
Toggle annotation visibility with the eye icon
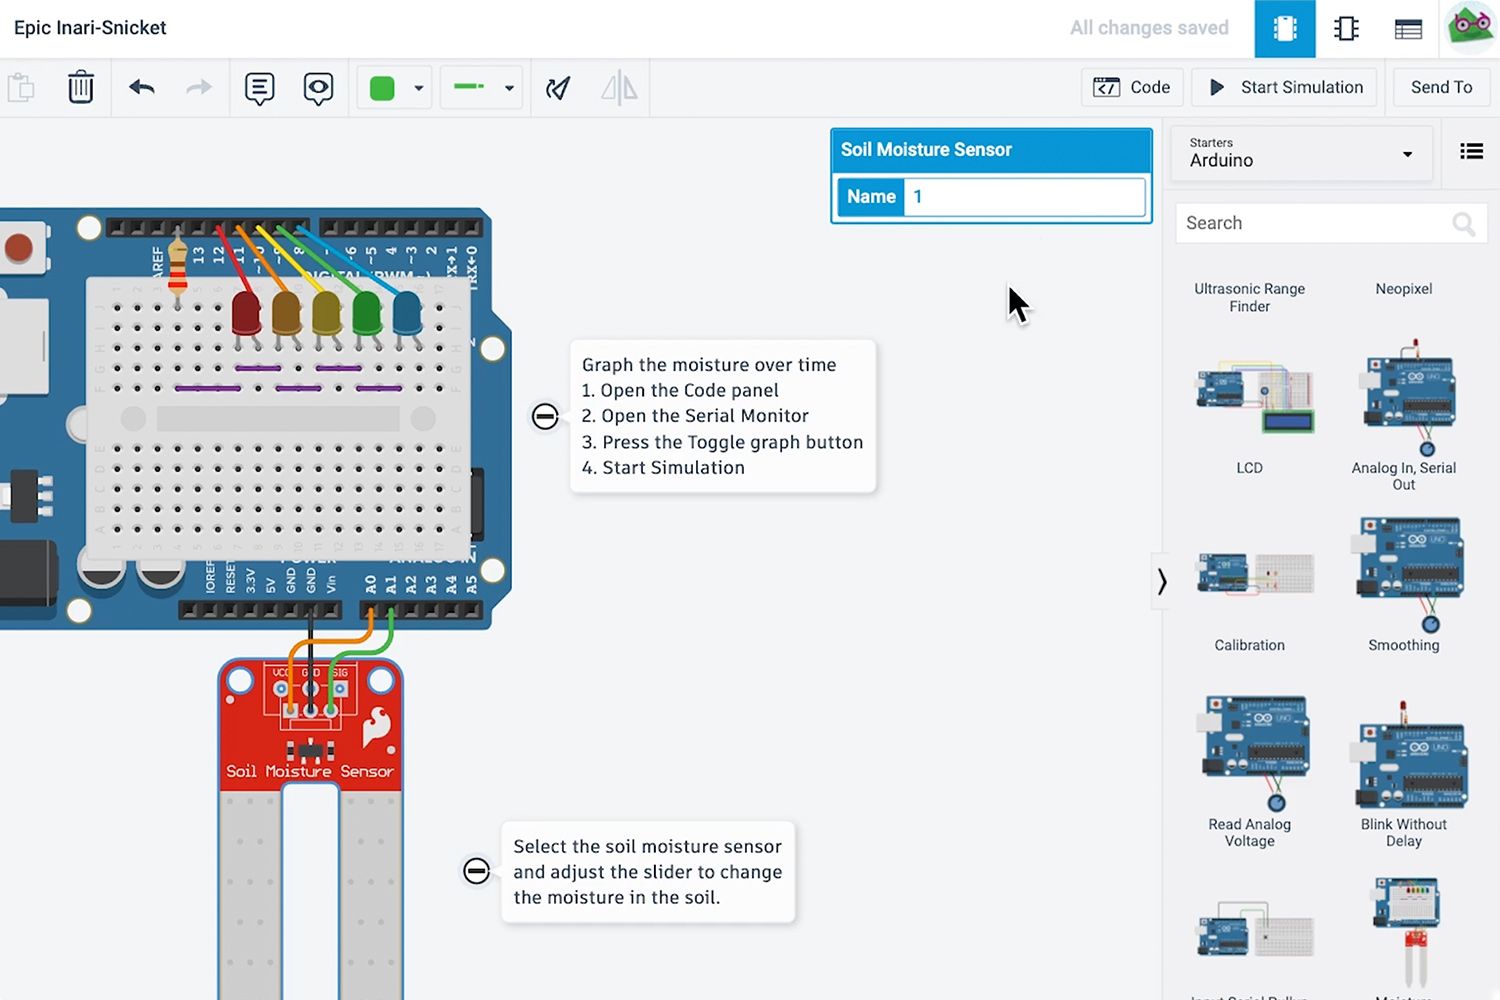[x=317, y=87]
